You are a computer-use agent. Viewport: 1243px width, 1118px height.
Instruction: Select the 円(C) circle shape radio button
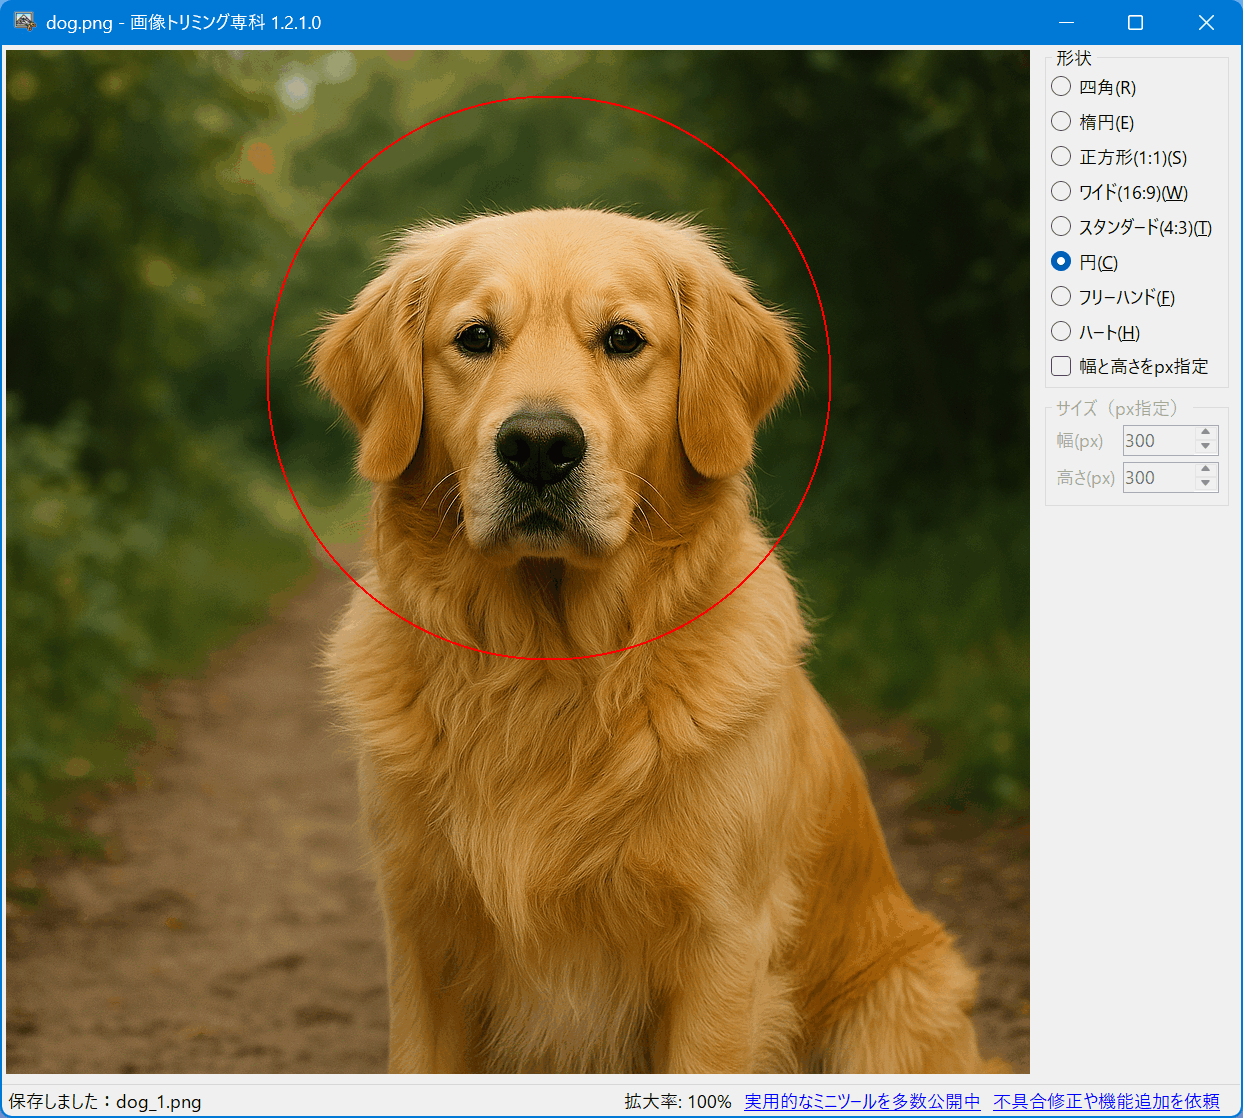1061,262
